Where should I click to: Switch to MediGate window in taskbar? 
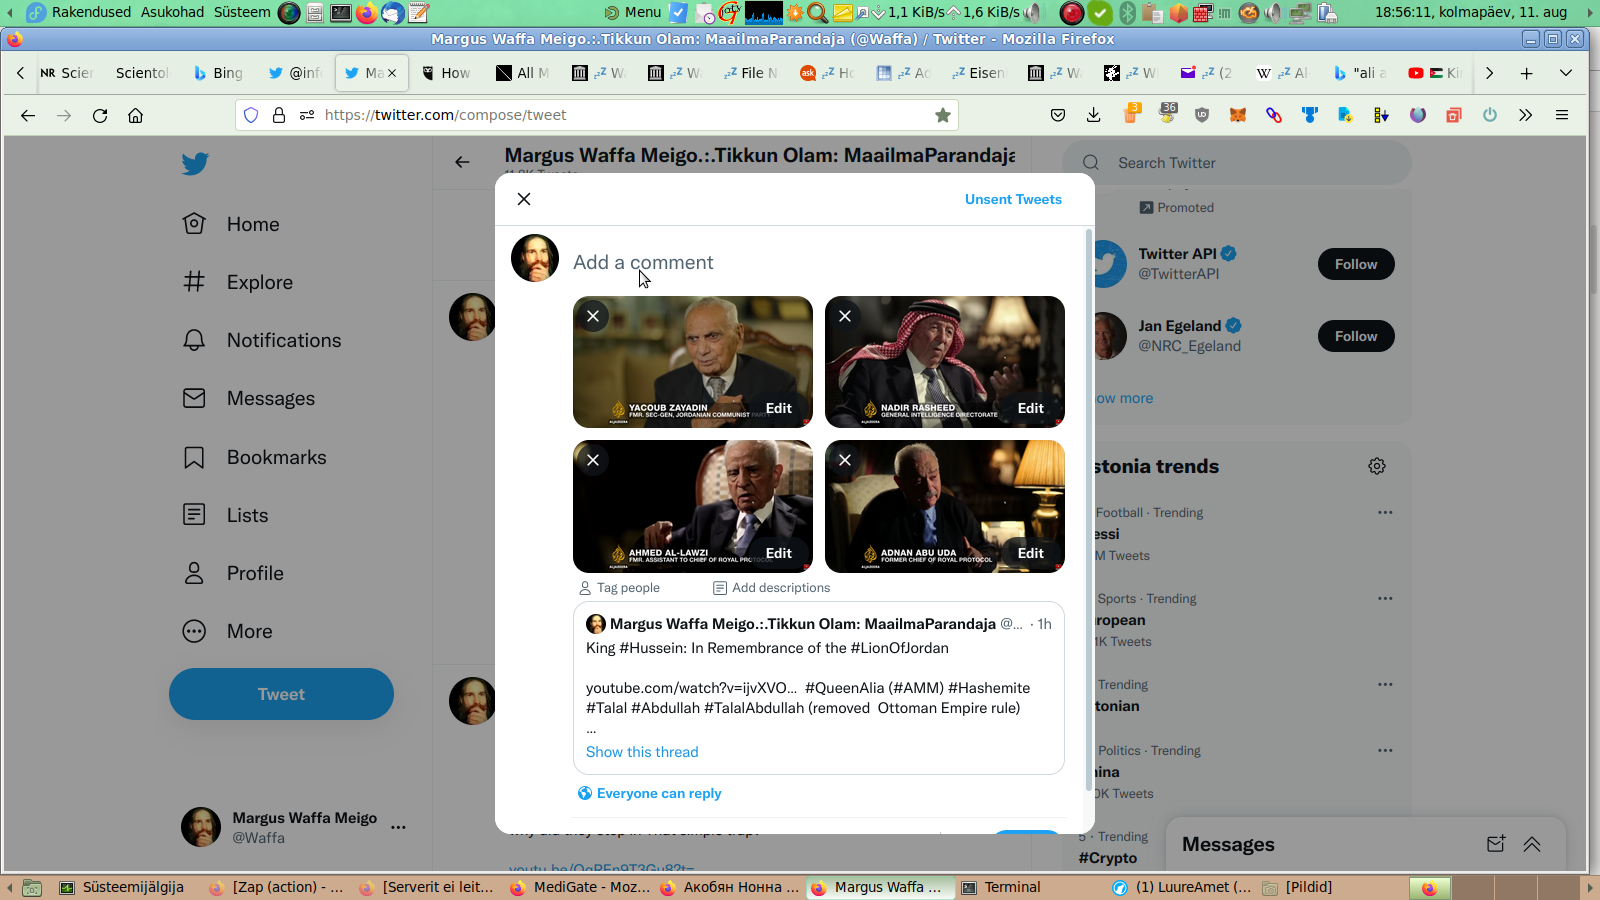pos(580,887)
